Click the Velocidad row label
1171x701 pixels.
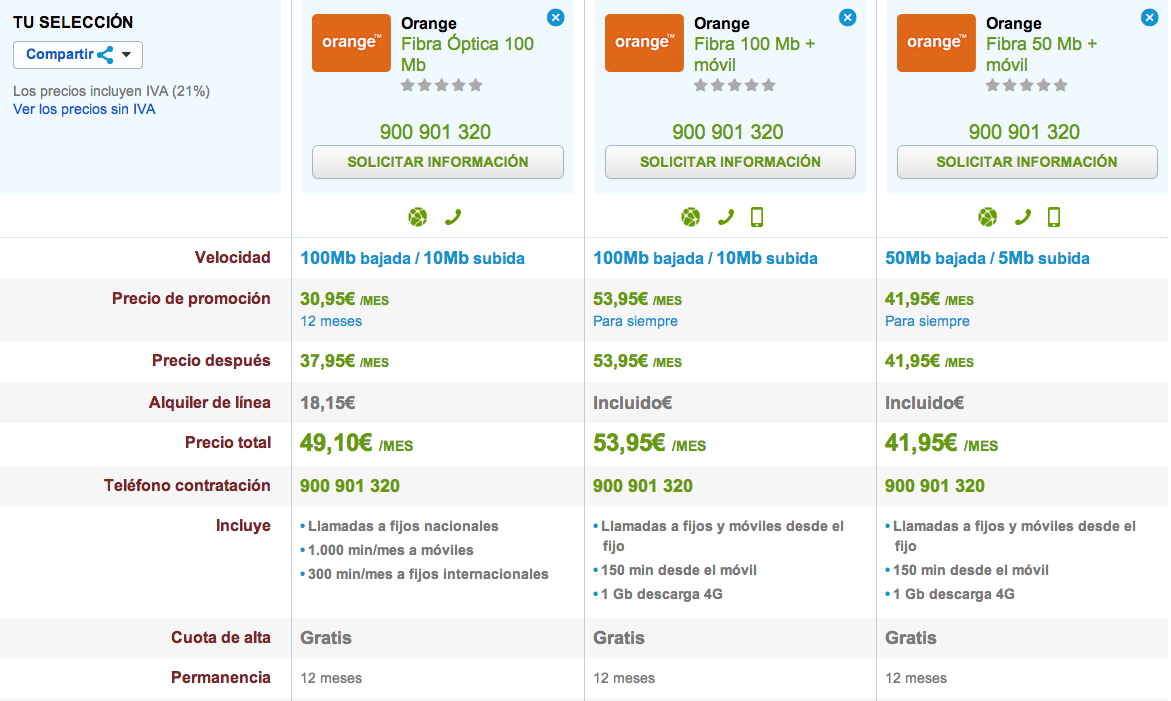[232, 258]
